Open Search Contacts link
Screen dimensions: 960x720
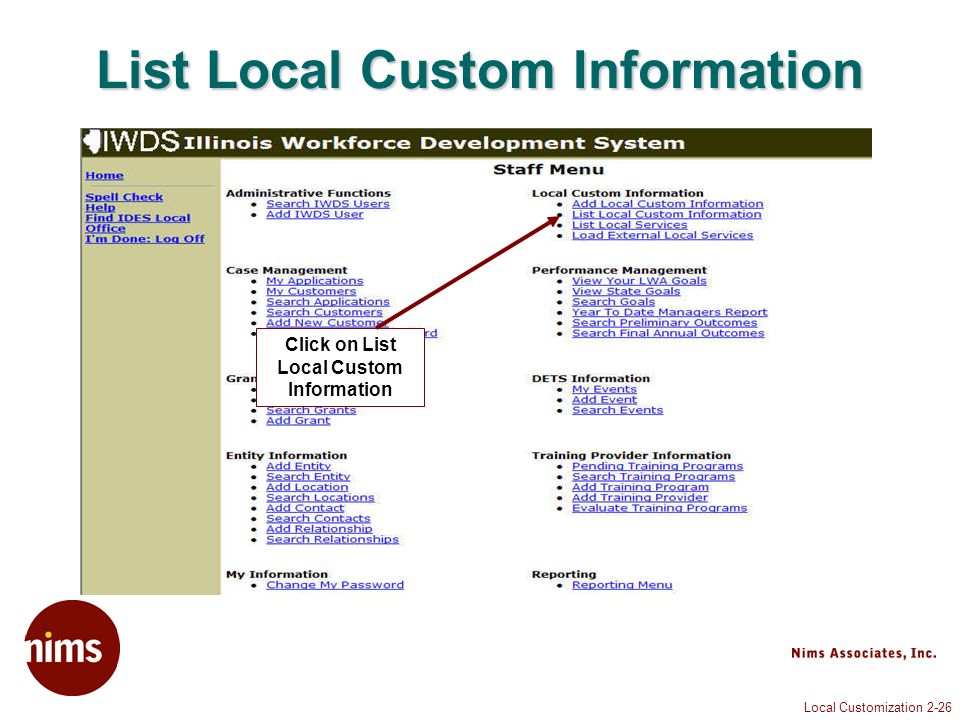point(318,519)
